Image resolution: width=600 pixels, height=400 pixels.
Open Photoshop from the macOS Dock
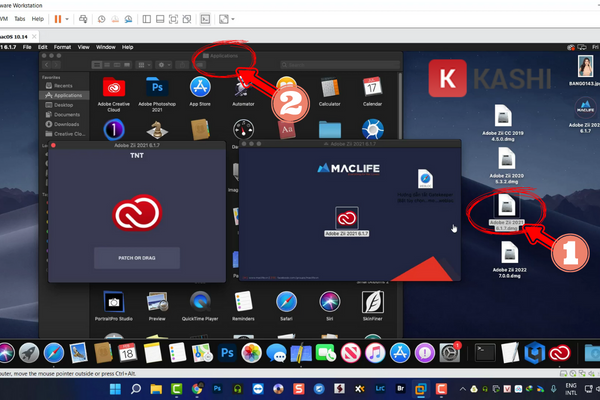coord(227,353)
